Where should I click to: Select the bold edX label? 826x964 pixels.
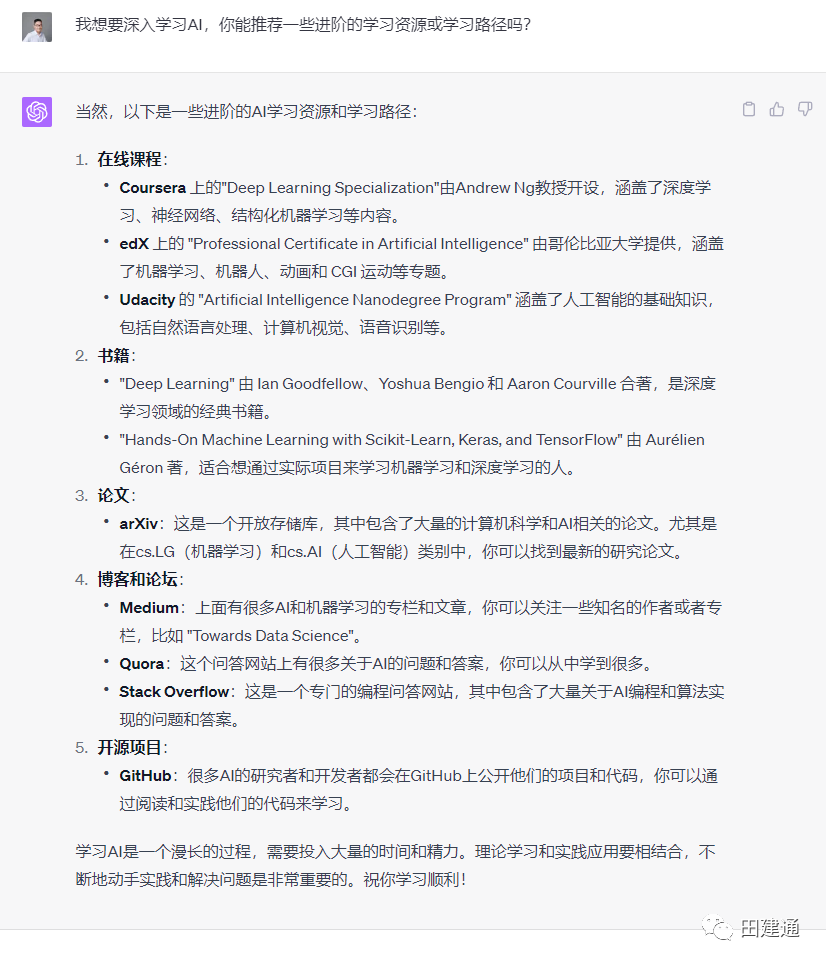[135, 244]
